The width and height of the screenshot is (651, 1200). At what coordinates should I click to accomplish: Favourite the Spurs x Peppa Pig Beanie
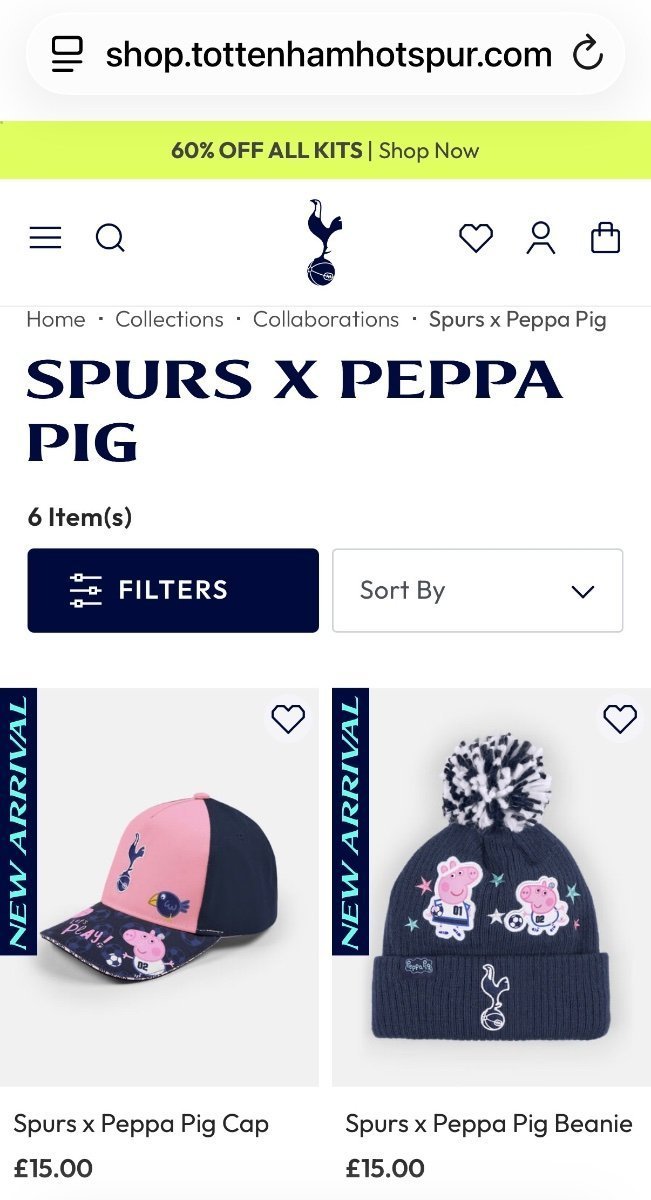(x=620, y=719)
